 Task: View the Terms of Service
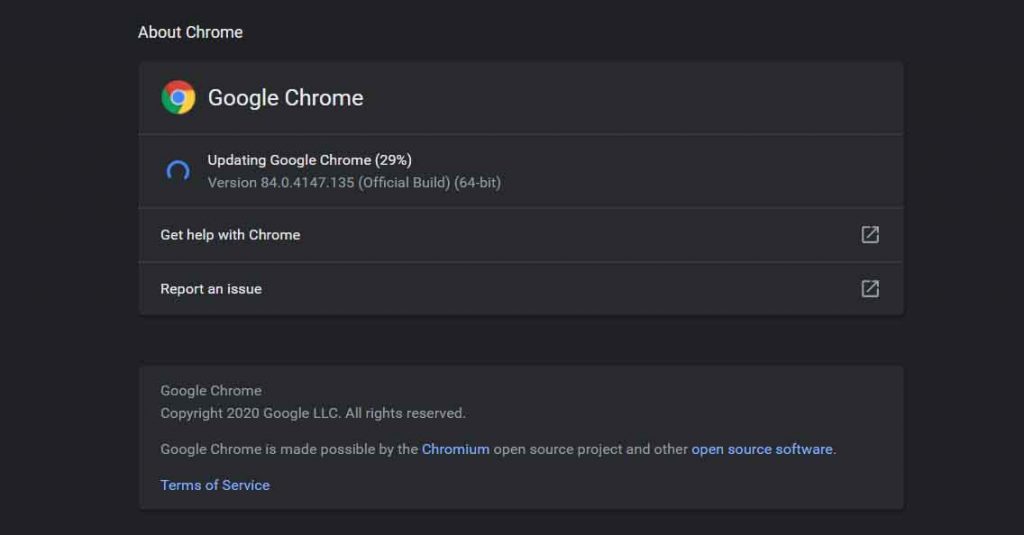pyautogui.click(x=215, y=485)
